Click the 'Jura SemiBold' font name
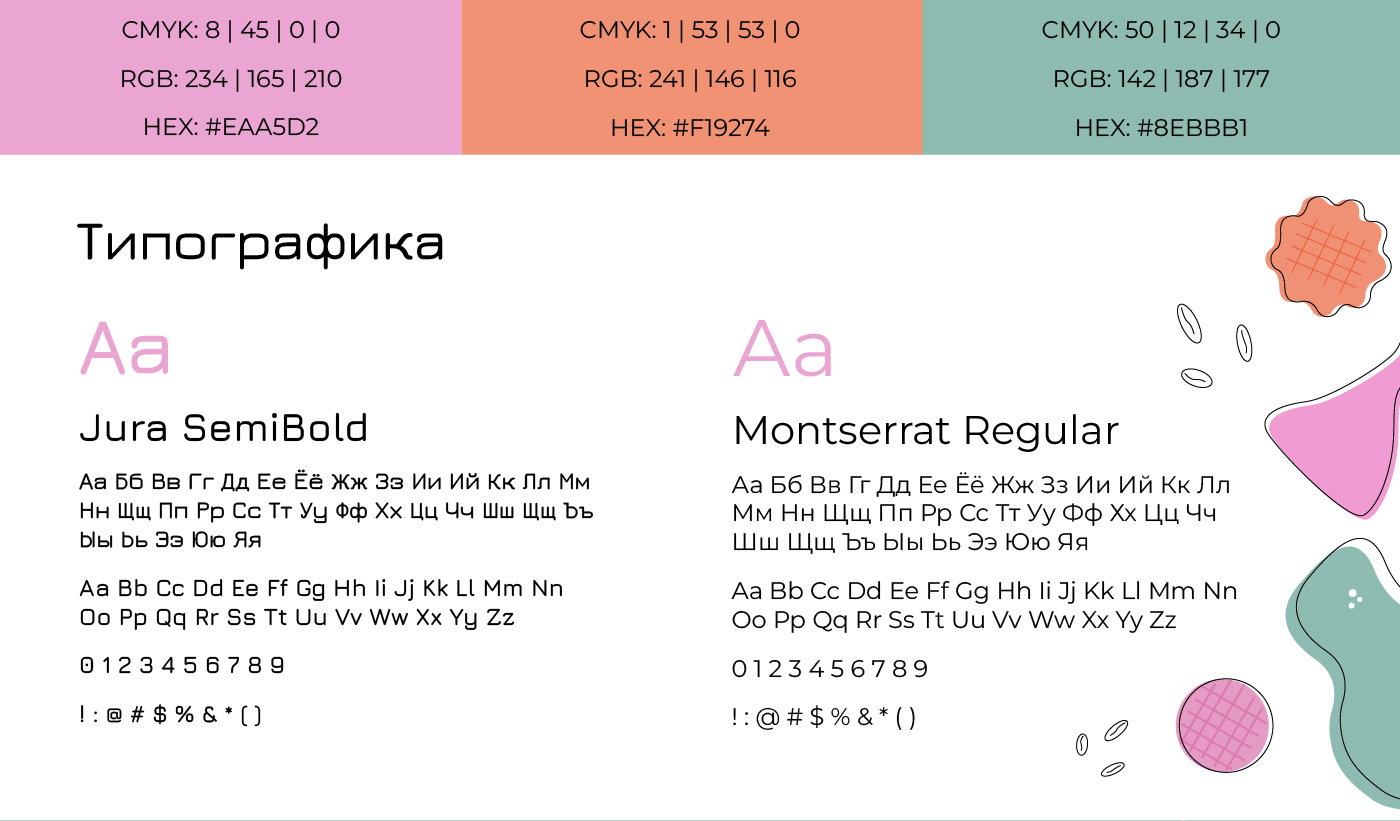Screen dimensions: 1400x821 224,428
